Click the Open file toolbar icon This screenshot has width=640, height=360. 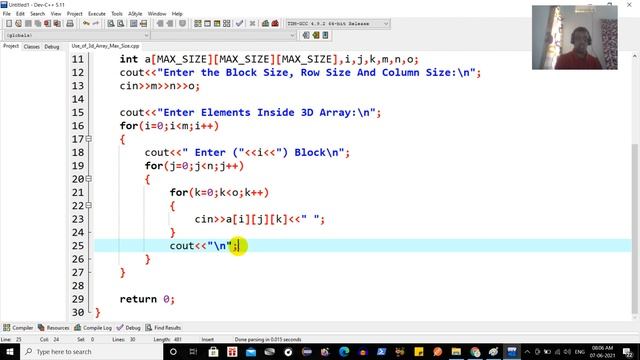[x=18, y=24]
